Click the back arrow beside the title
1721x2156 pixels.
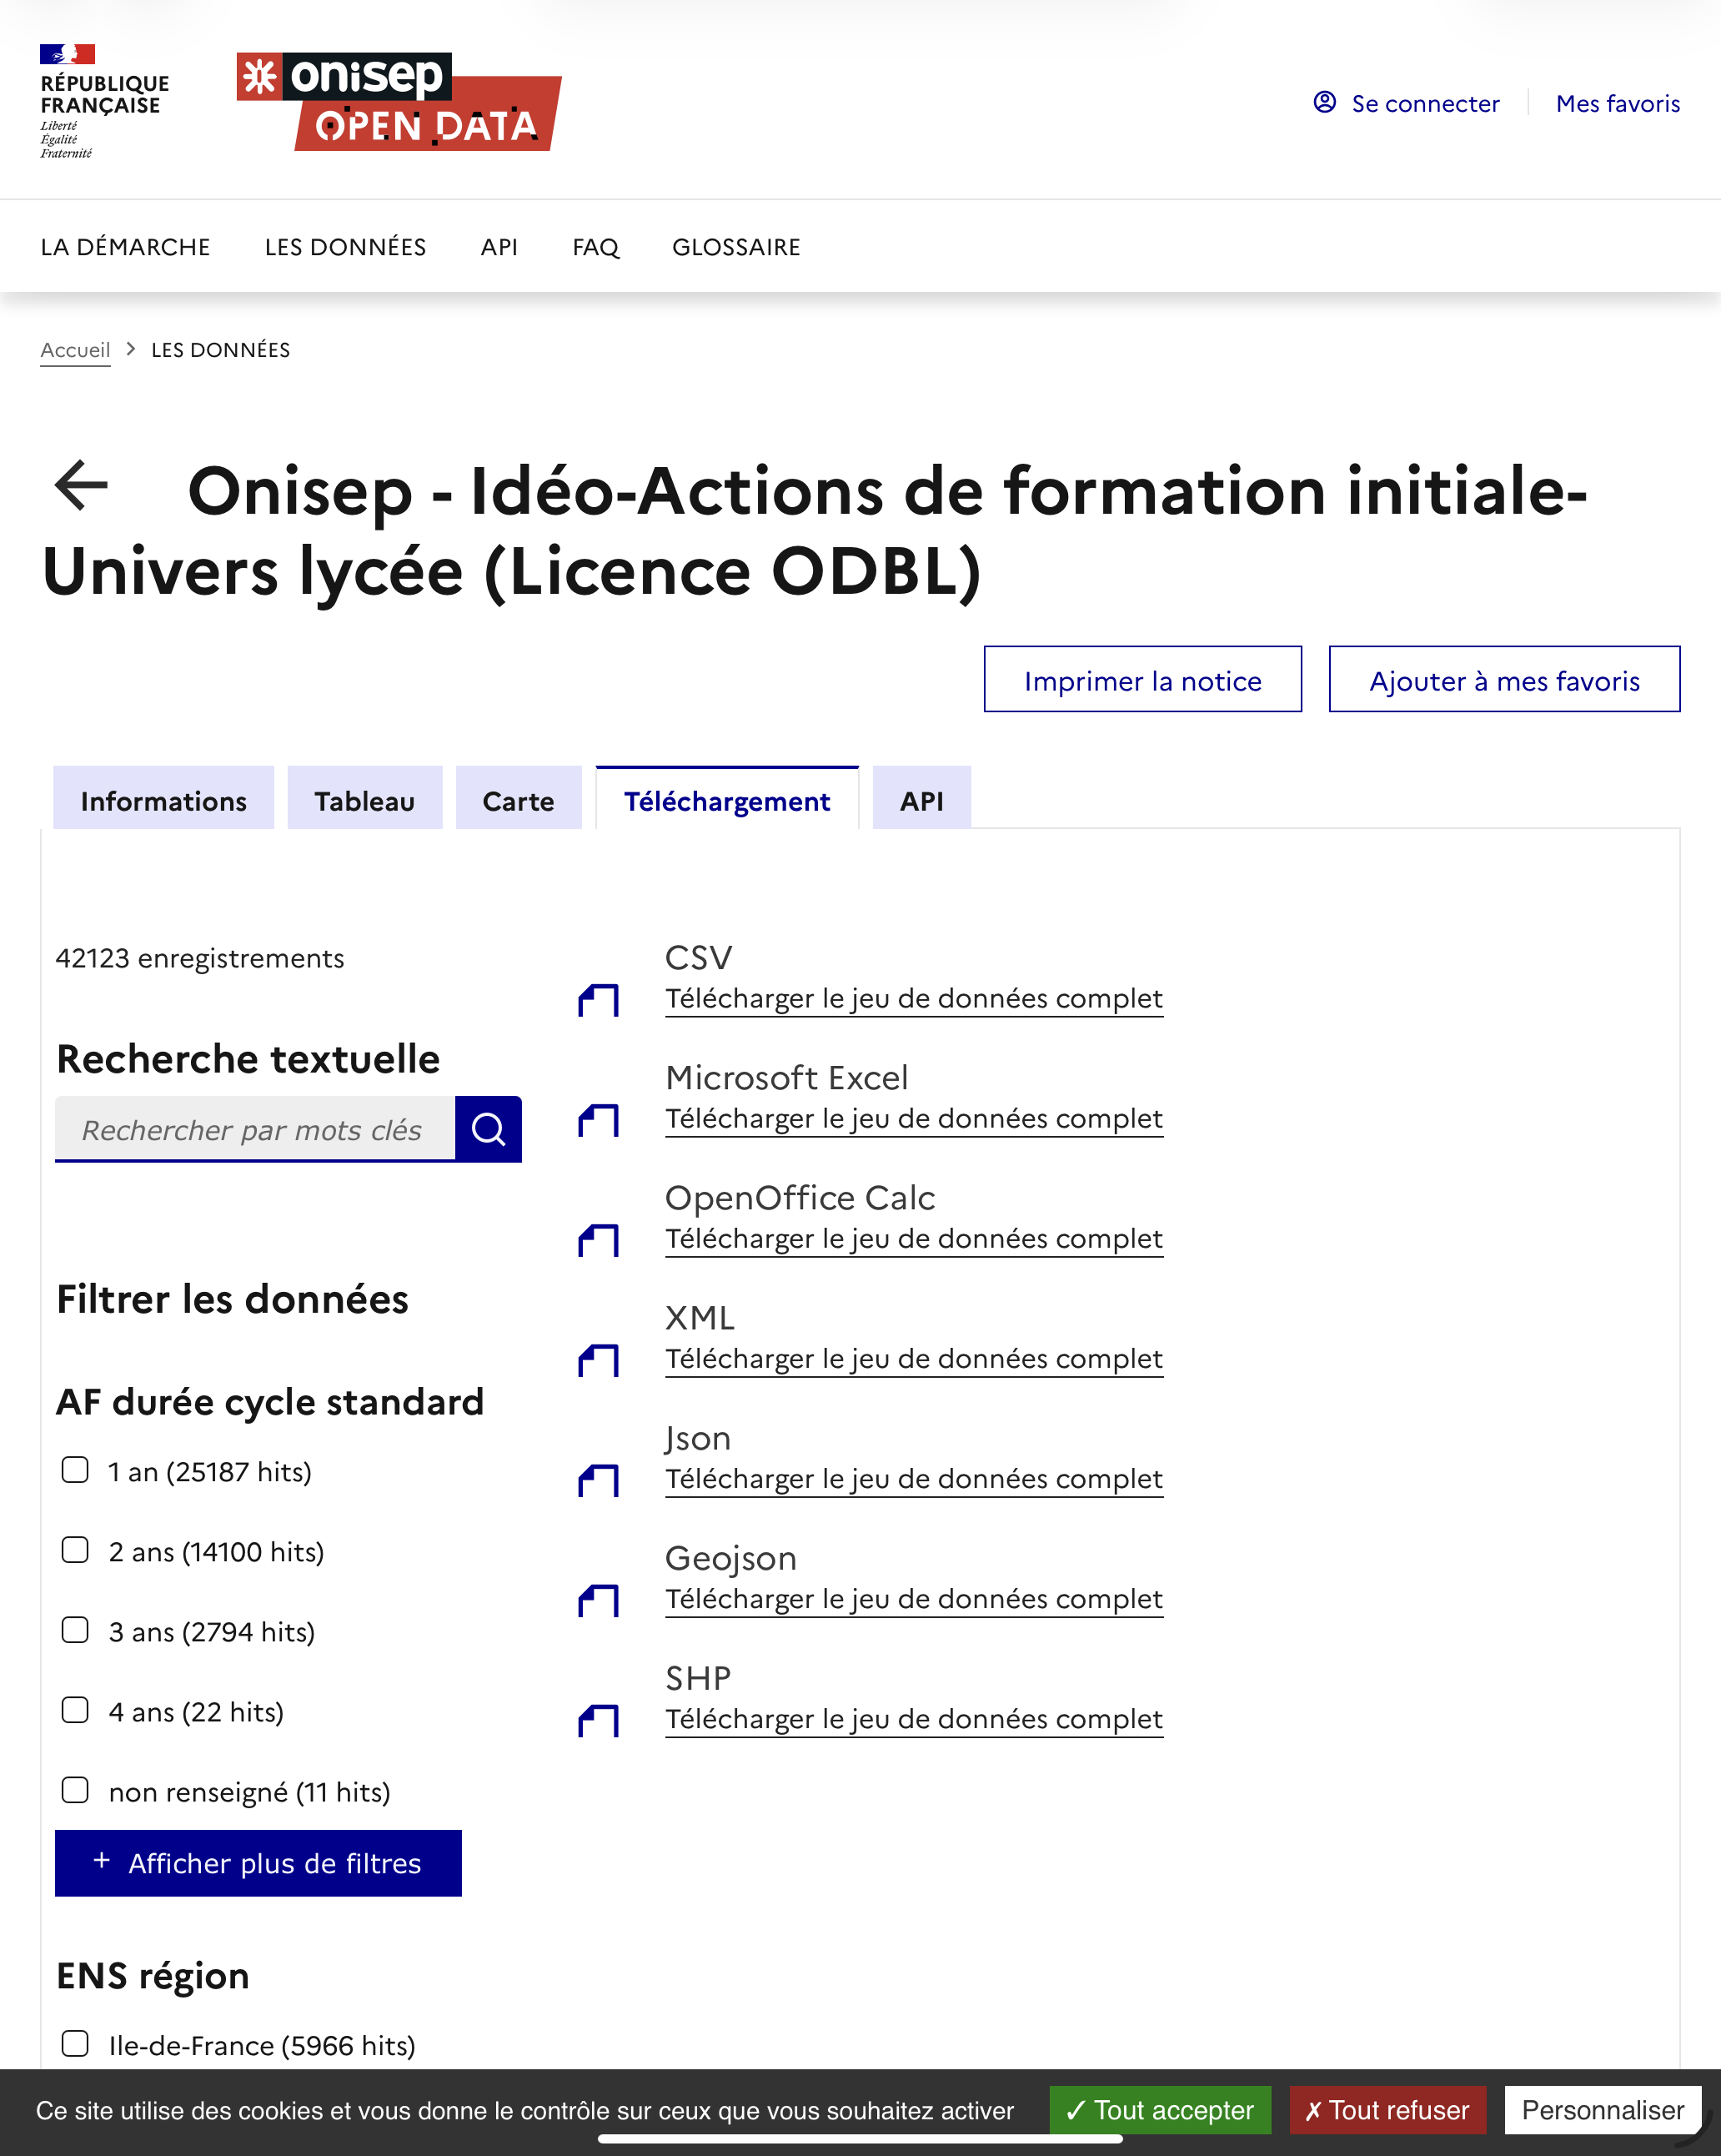coord(81,486)
